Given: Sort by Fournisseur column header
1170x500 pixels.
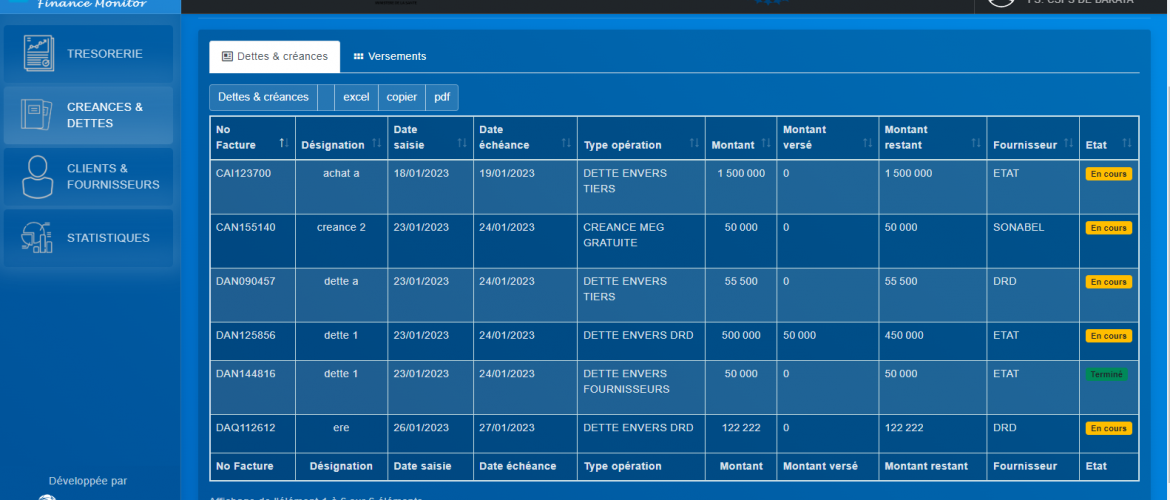Looking at the screenshot, I should (x=1025, y=145).
